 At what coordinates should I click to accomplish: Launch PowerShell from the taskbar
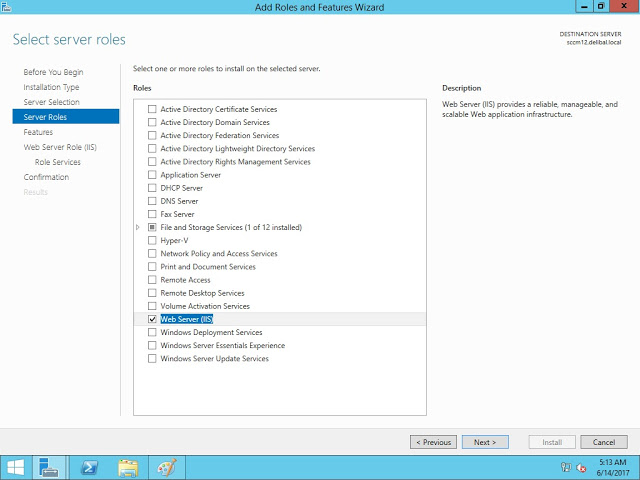tap(90, 467)
